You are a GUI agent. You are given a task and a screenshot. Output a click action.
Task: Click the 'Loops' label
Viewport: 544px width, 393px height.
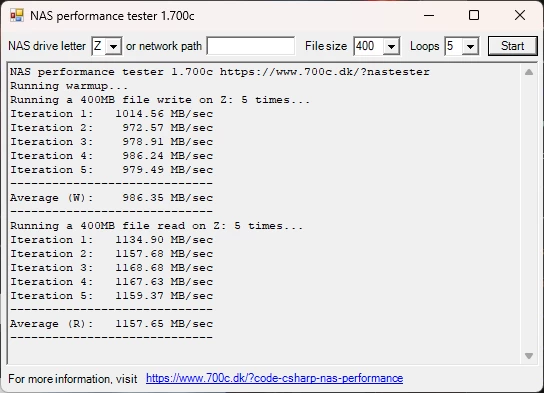pyautogui.click(x=425, y=46)
